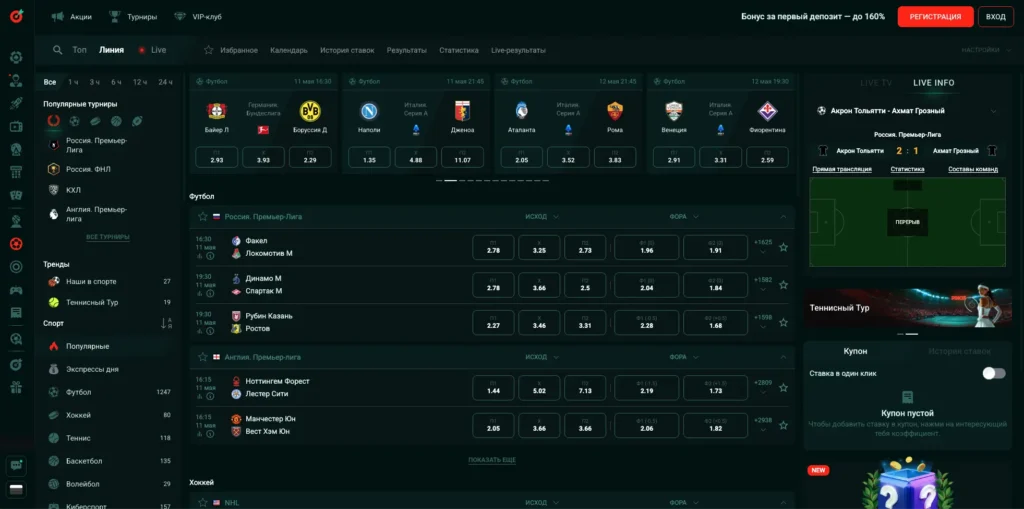Switch to the Live tab
The width and height of the screenshot is (1024, 509).
pyautogui.click(x=152, y=50)
